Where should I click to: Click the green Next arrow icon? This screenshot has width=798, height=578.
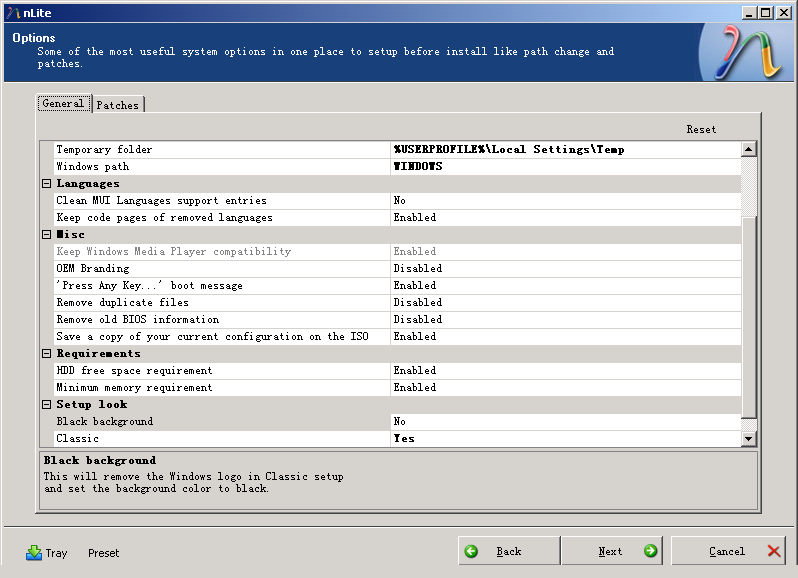pyautogui.click(x=650, y=551)
